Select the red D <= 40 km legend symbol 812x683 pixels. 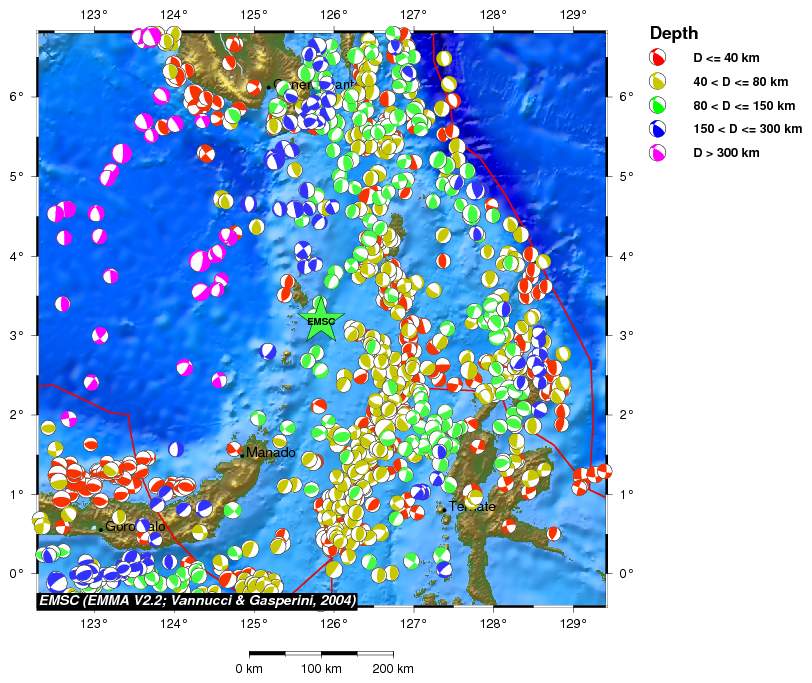point(657,57)
